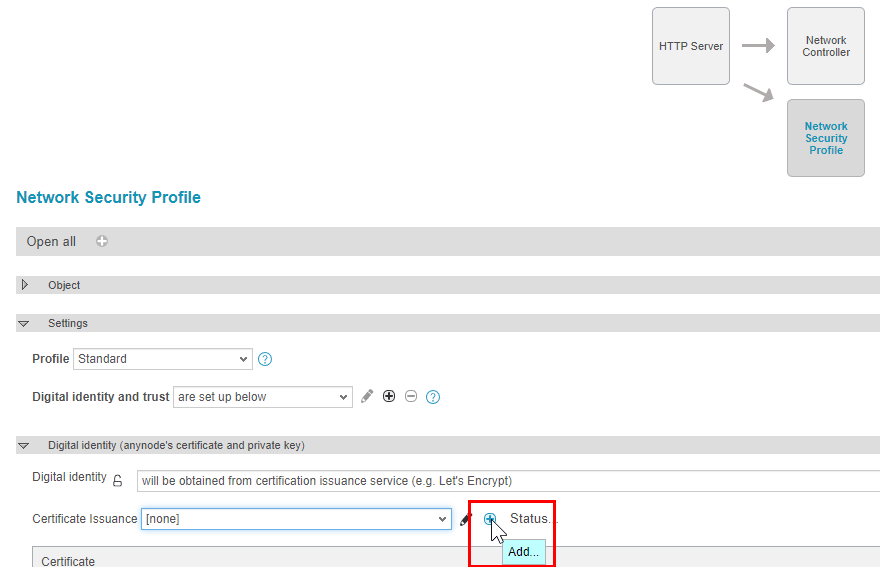Expand the Object section
This screenshot has width=880, height=567.
pos(25,285)
